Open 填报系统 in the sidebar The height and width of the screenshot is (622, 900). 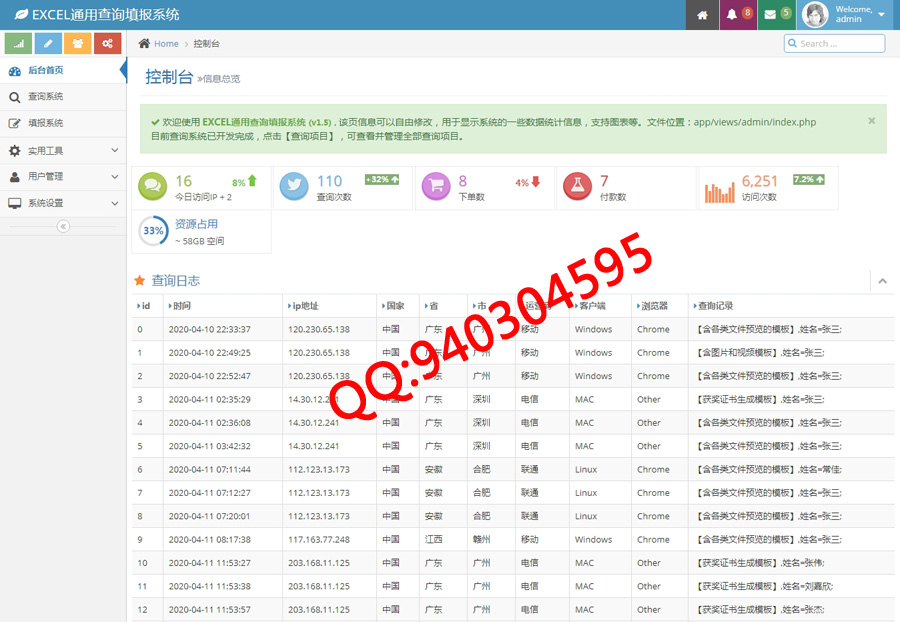45,123
